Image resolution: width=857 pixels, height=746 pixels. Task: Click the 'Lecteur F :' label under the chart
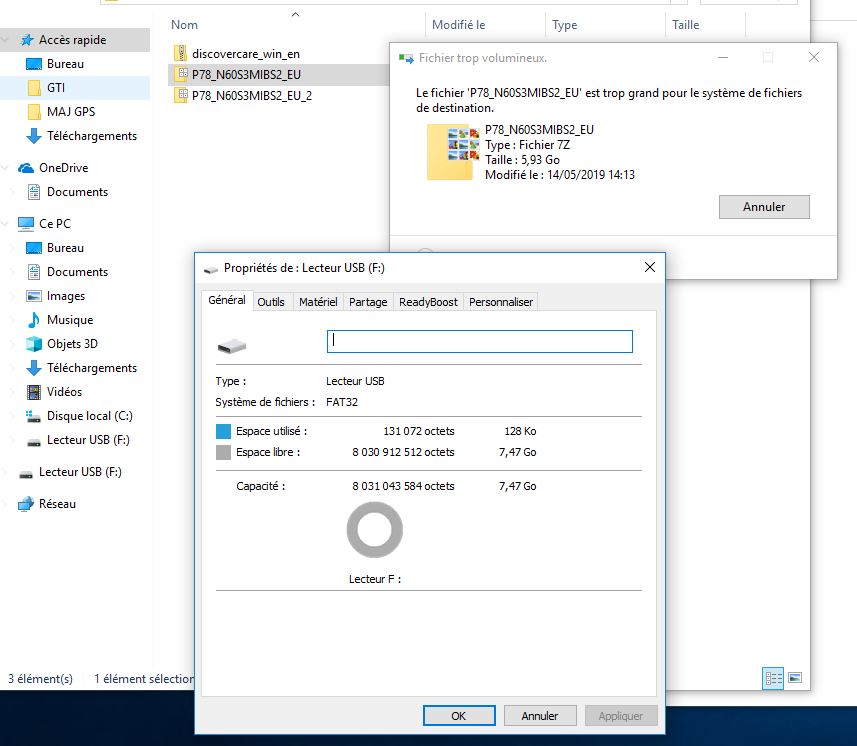click(x=375, y=579)
